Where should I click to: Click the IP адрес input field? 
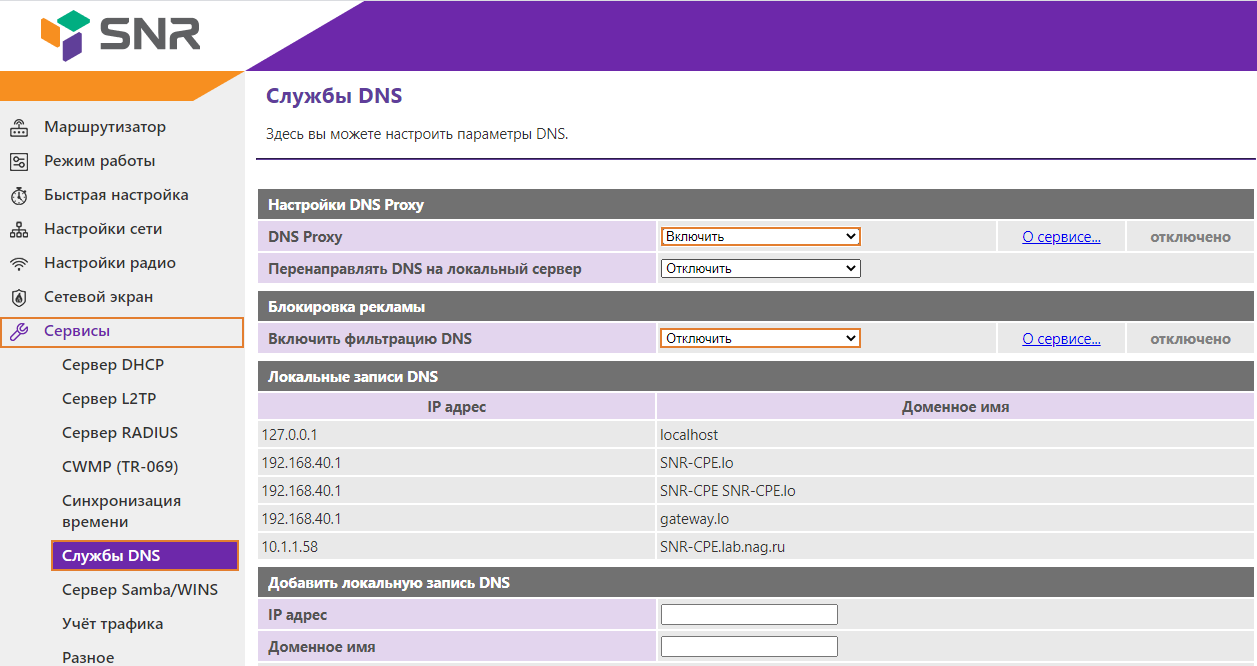[749, 614]
